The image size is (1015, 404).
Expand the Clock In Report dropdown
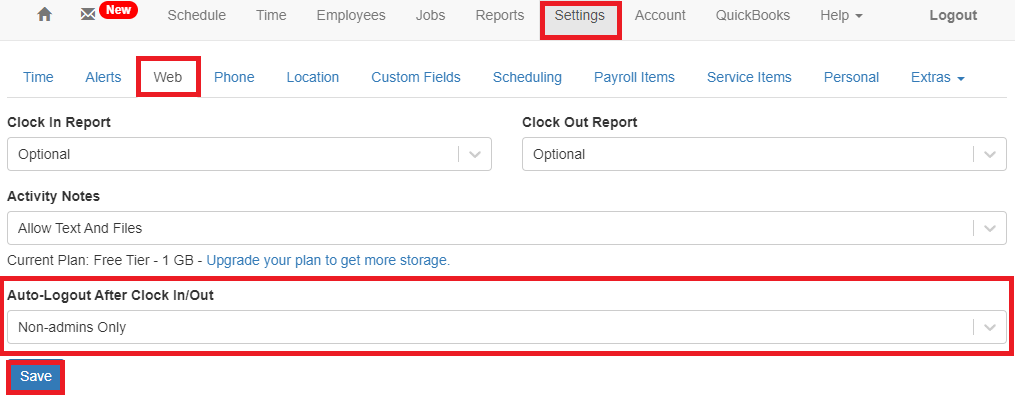tap(249, 154)
